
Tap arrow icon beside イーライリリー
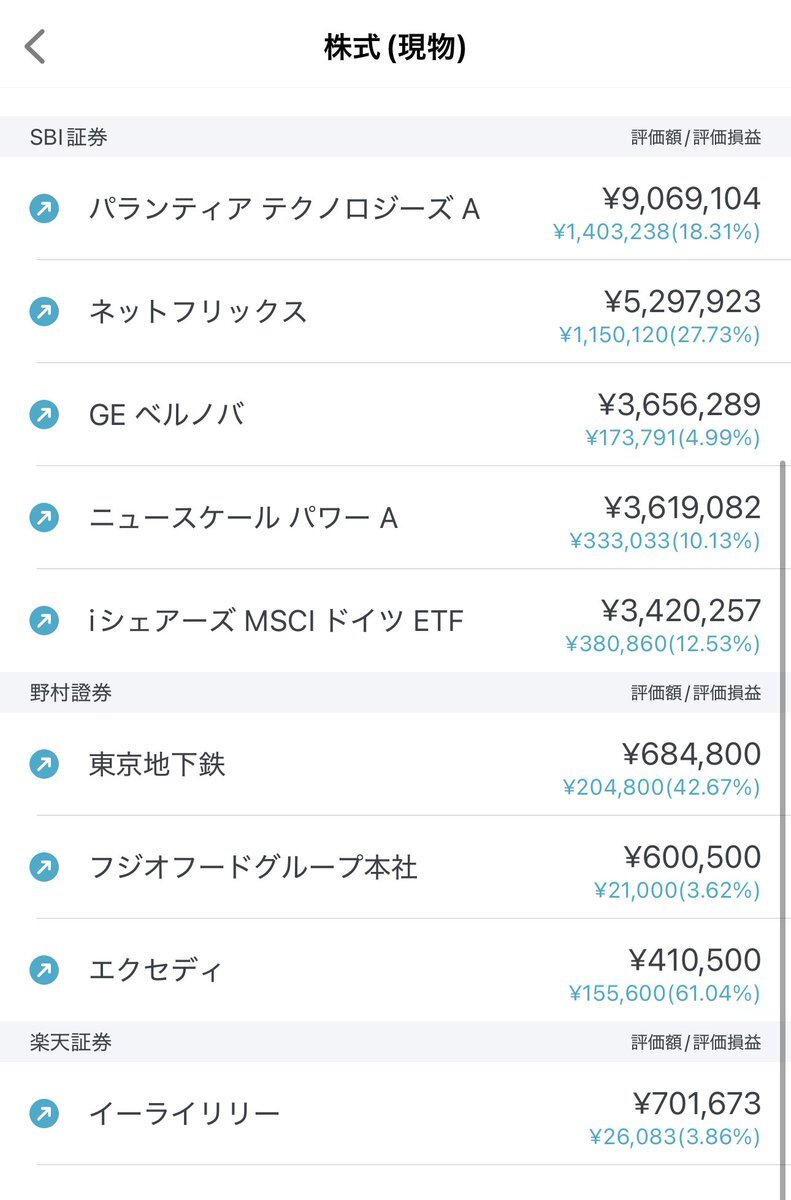[x=44, y=1113]
